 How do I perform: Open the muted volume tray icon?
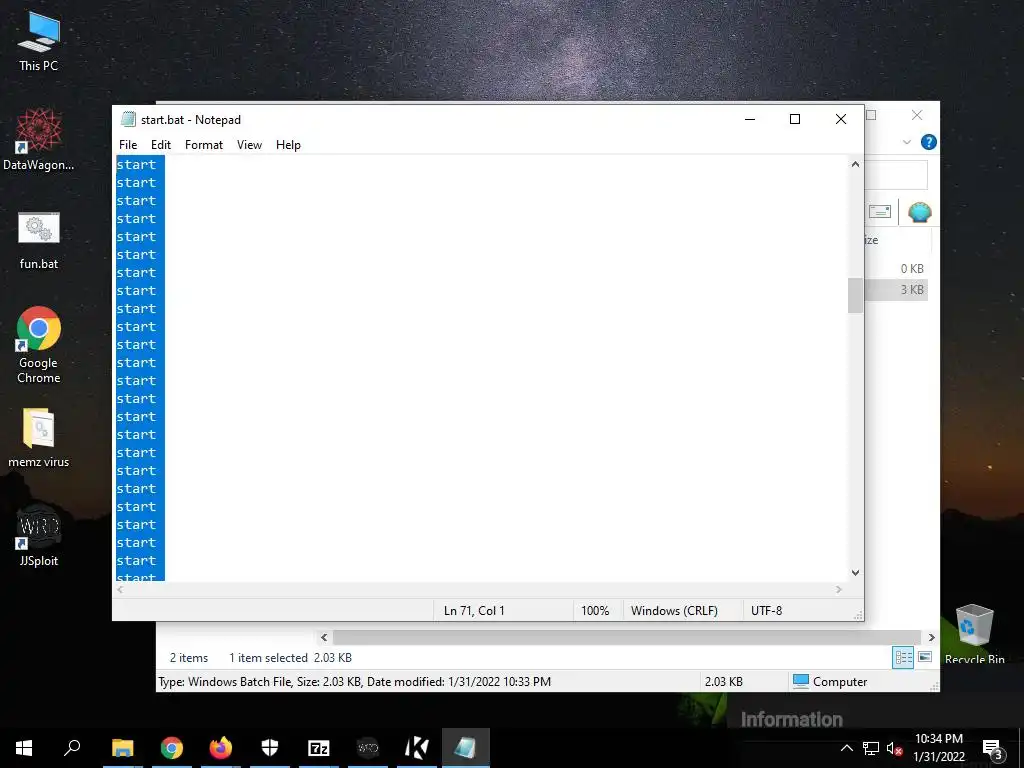(895, 748)
